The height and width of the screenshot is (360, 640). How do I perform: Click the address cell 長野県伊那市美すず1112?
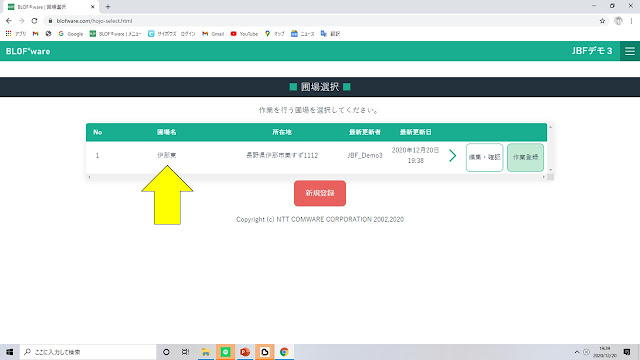point(282,155)
